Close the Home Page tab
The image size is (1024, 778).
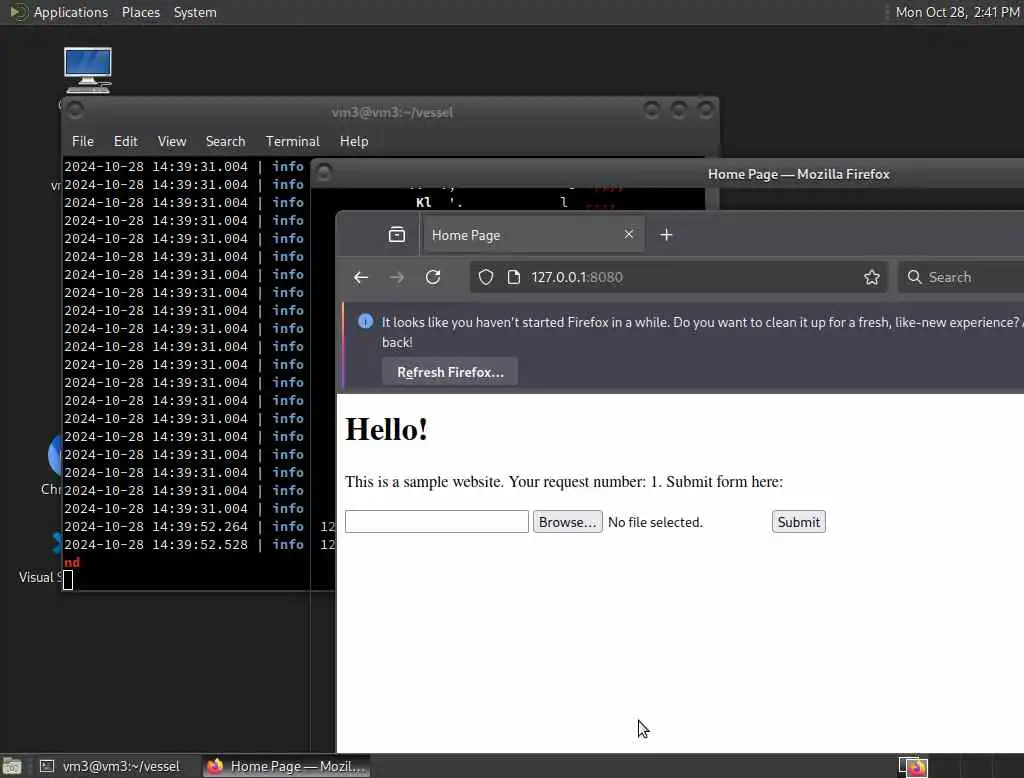pyautogui.click(x=629, y=234)
